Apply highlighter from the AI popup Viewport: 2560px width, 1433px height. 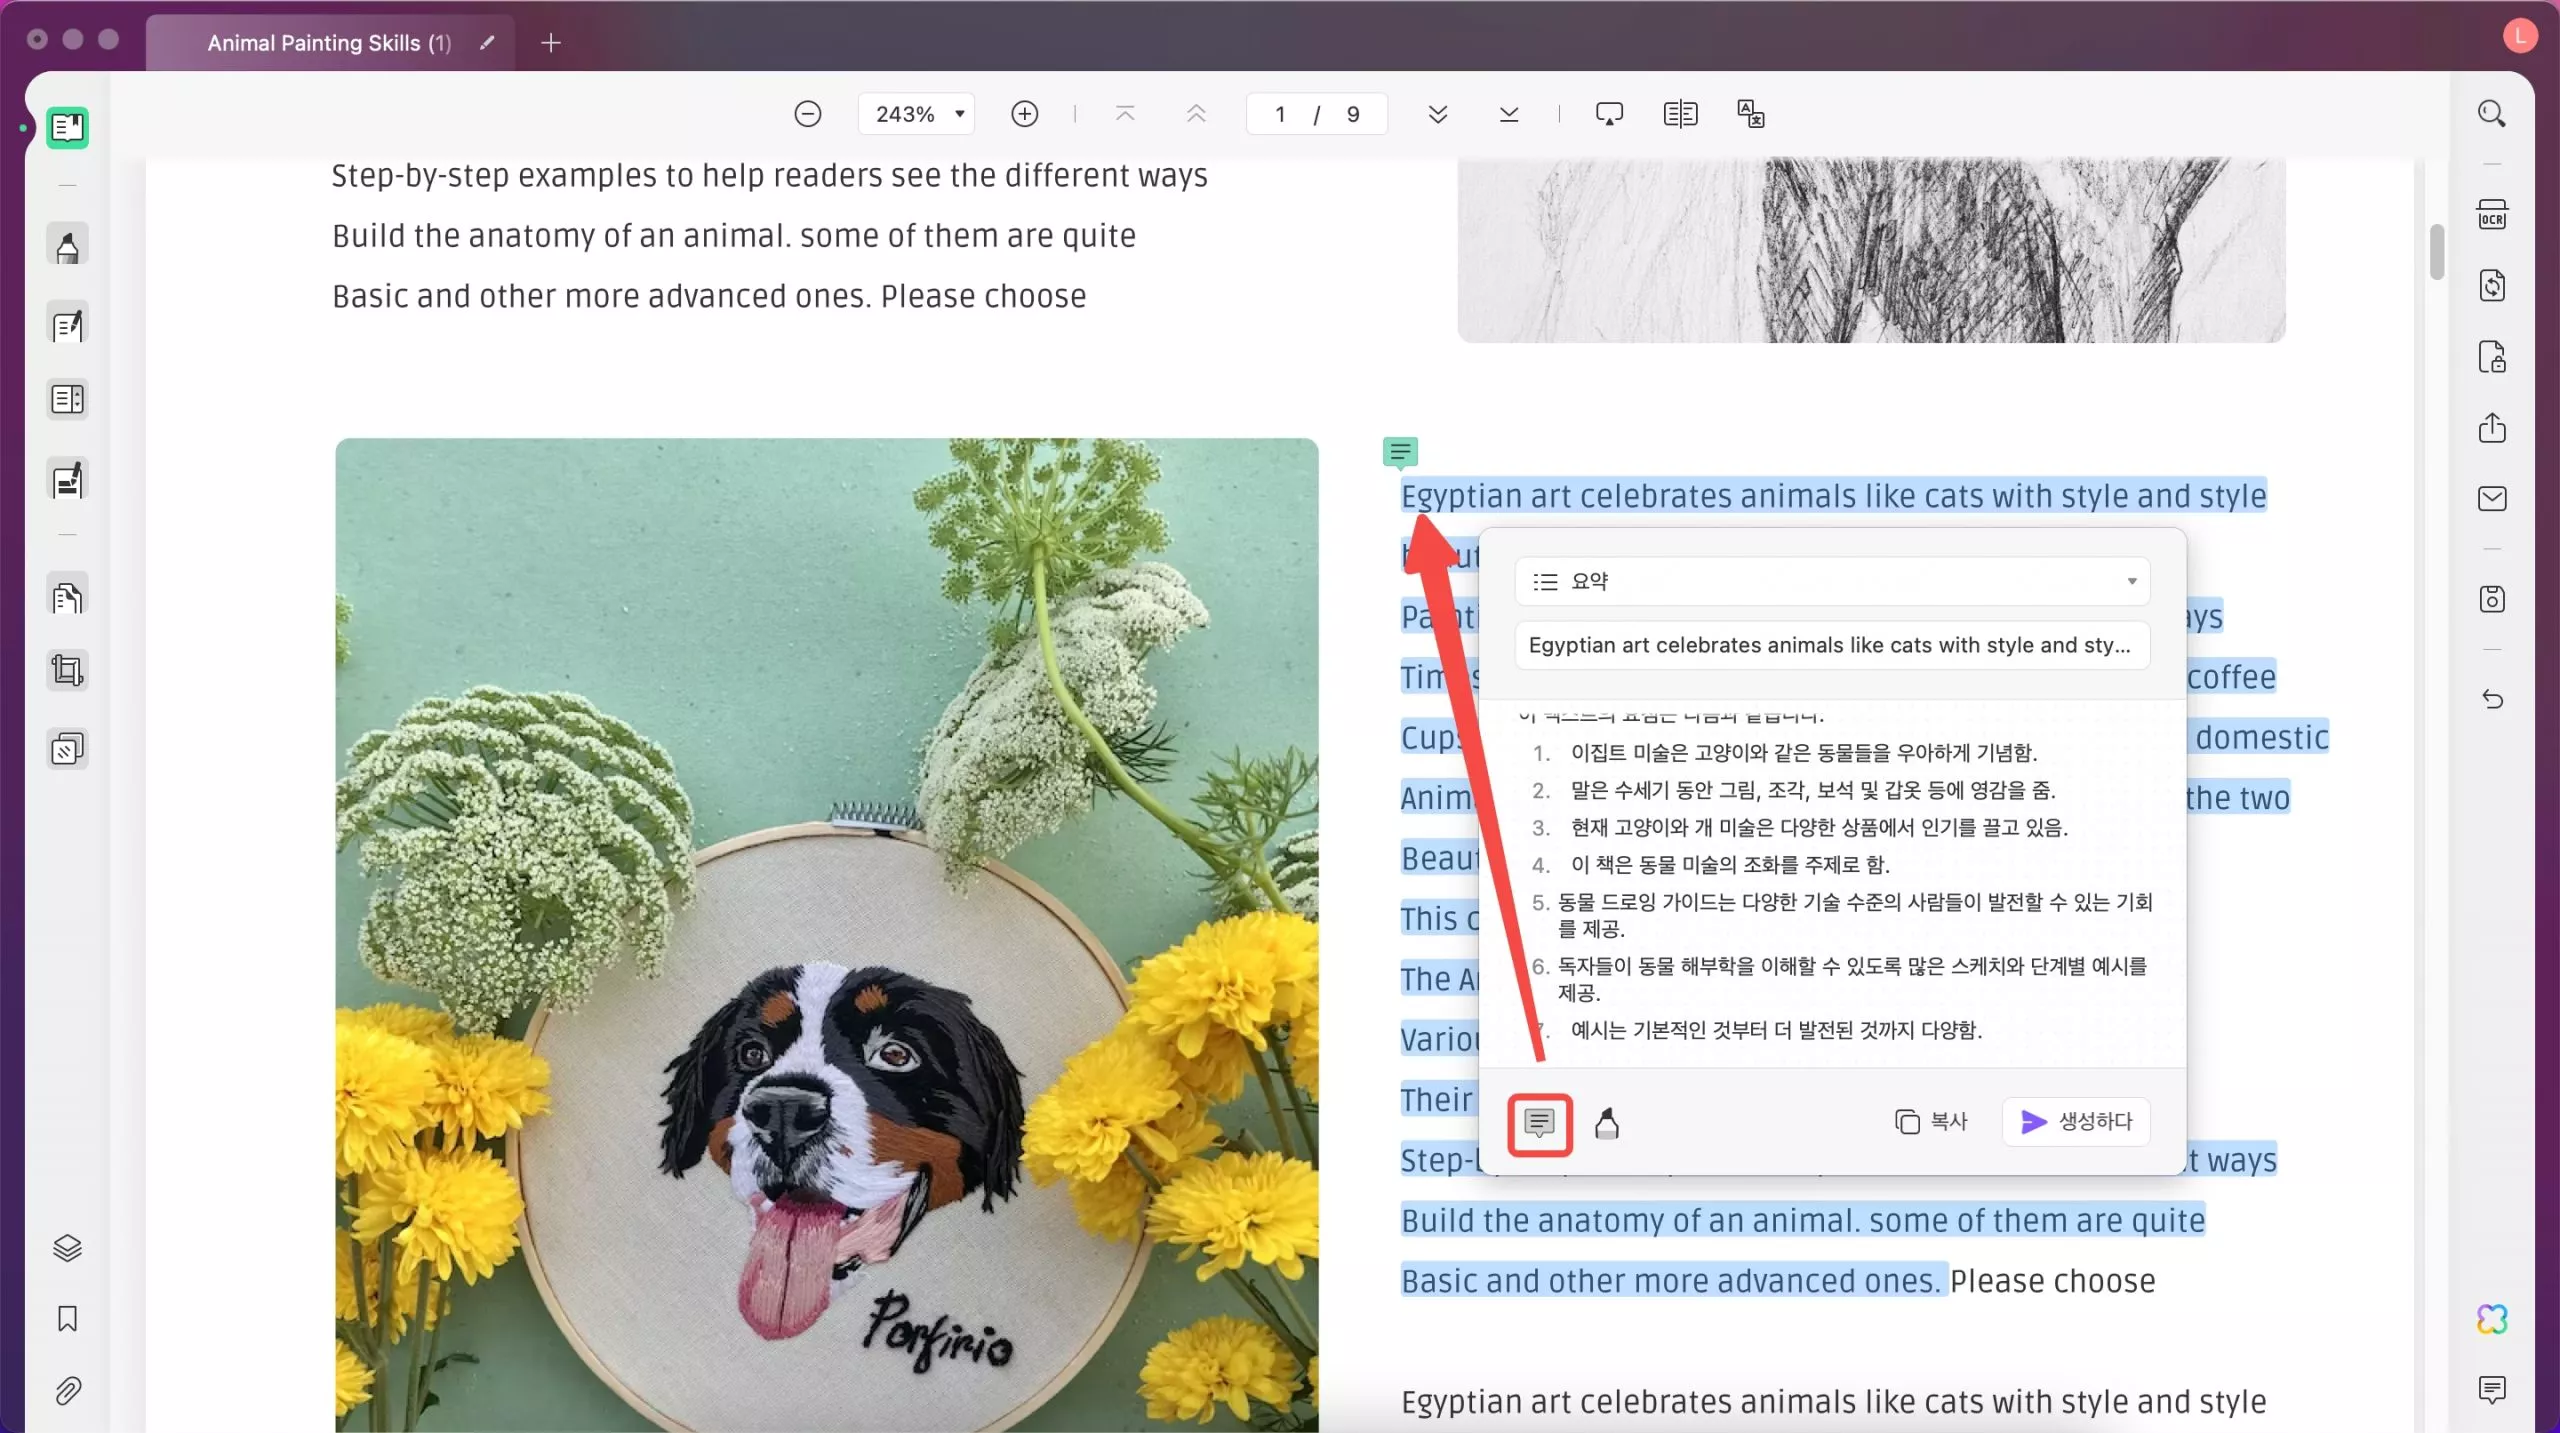(x=1607, y=1123)
